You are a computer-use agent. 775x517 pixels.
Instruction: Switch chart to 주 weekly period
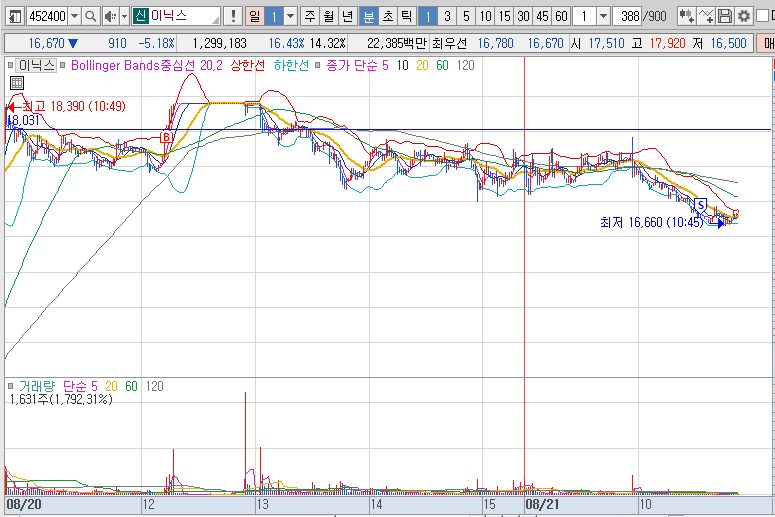(310, 16)
